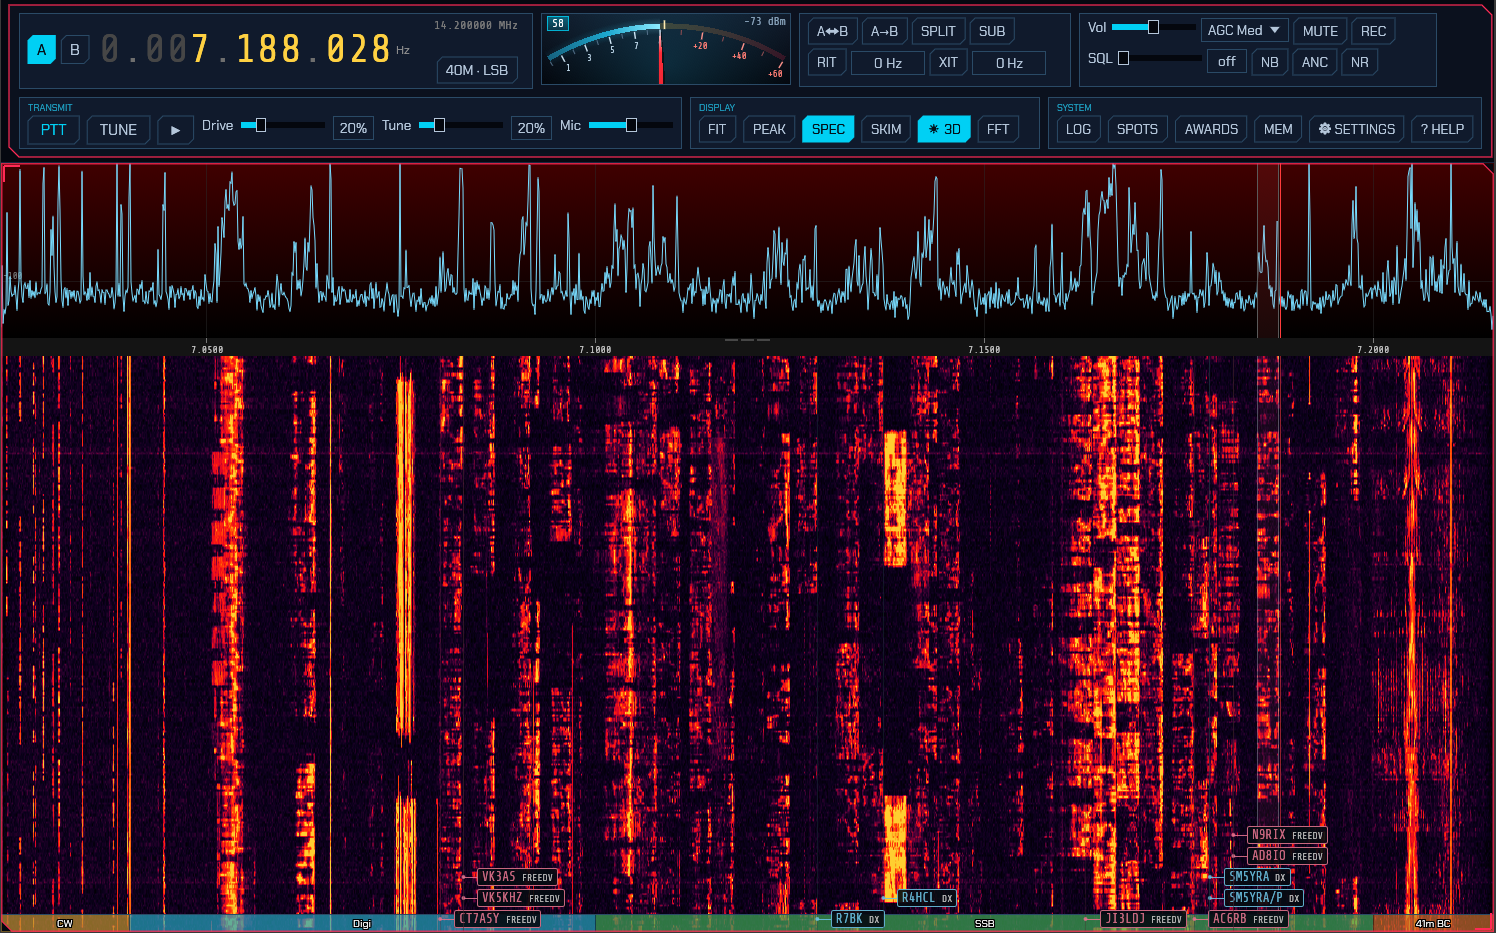The image size is (1496, 933).
Task: Click the TUNE button
Action: coord(118,130)
